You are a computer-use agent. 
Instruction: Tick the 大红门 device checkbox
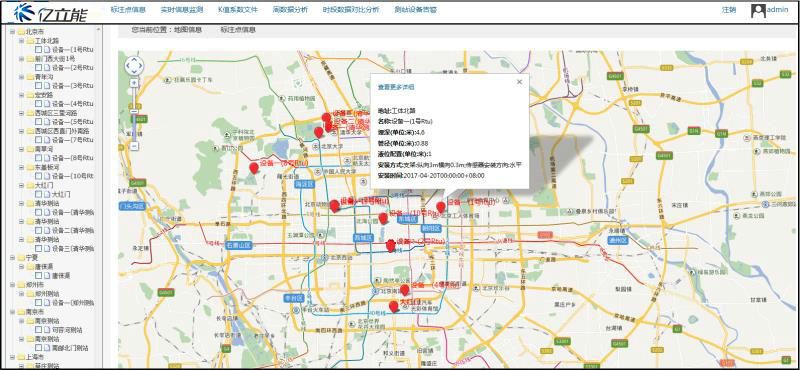pos(38,194)
